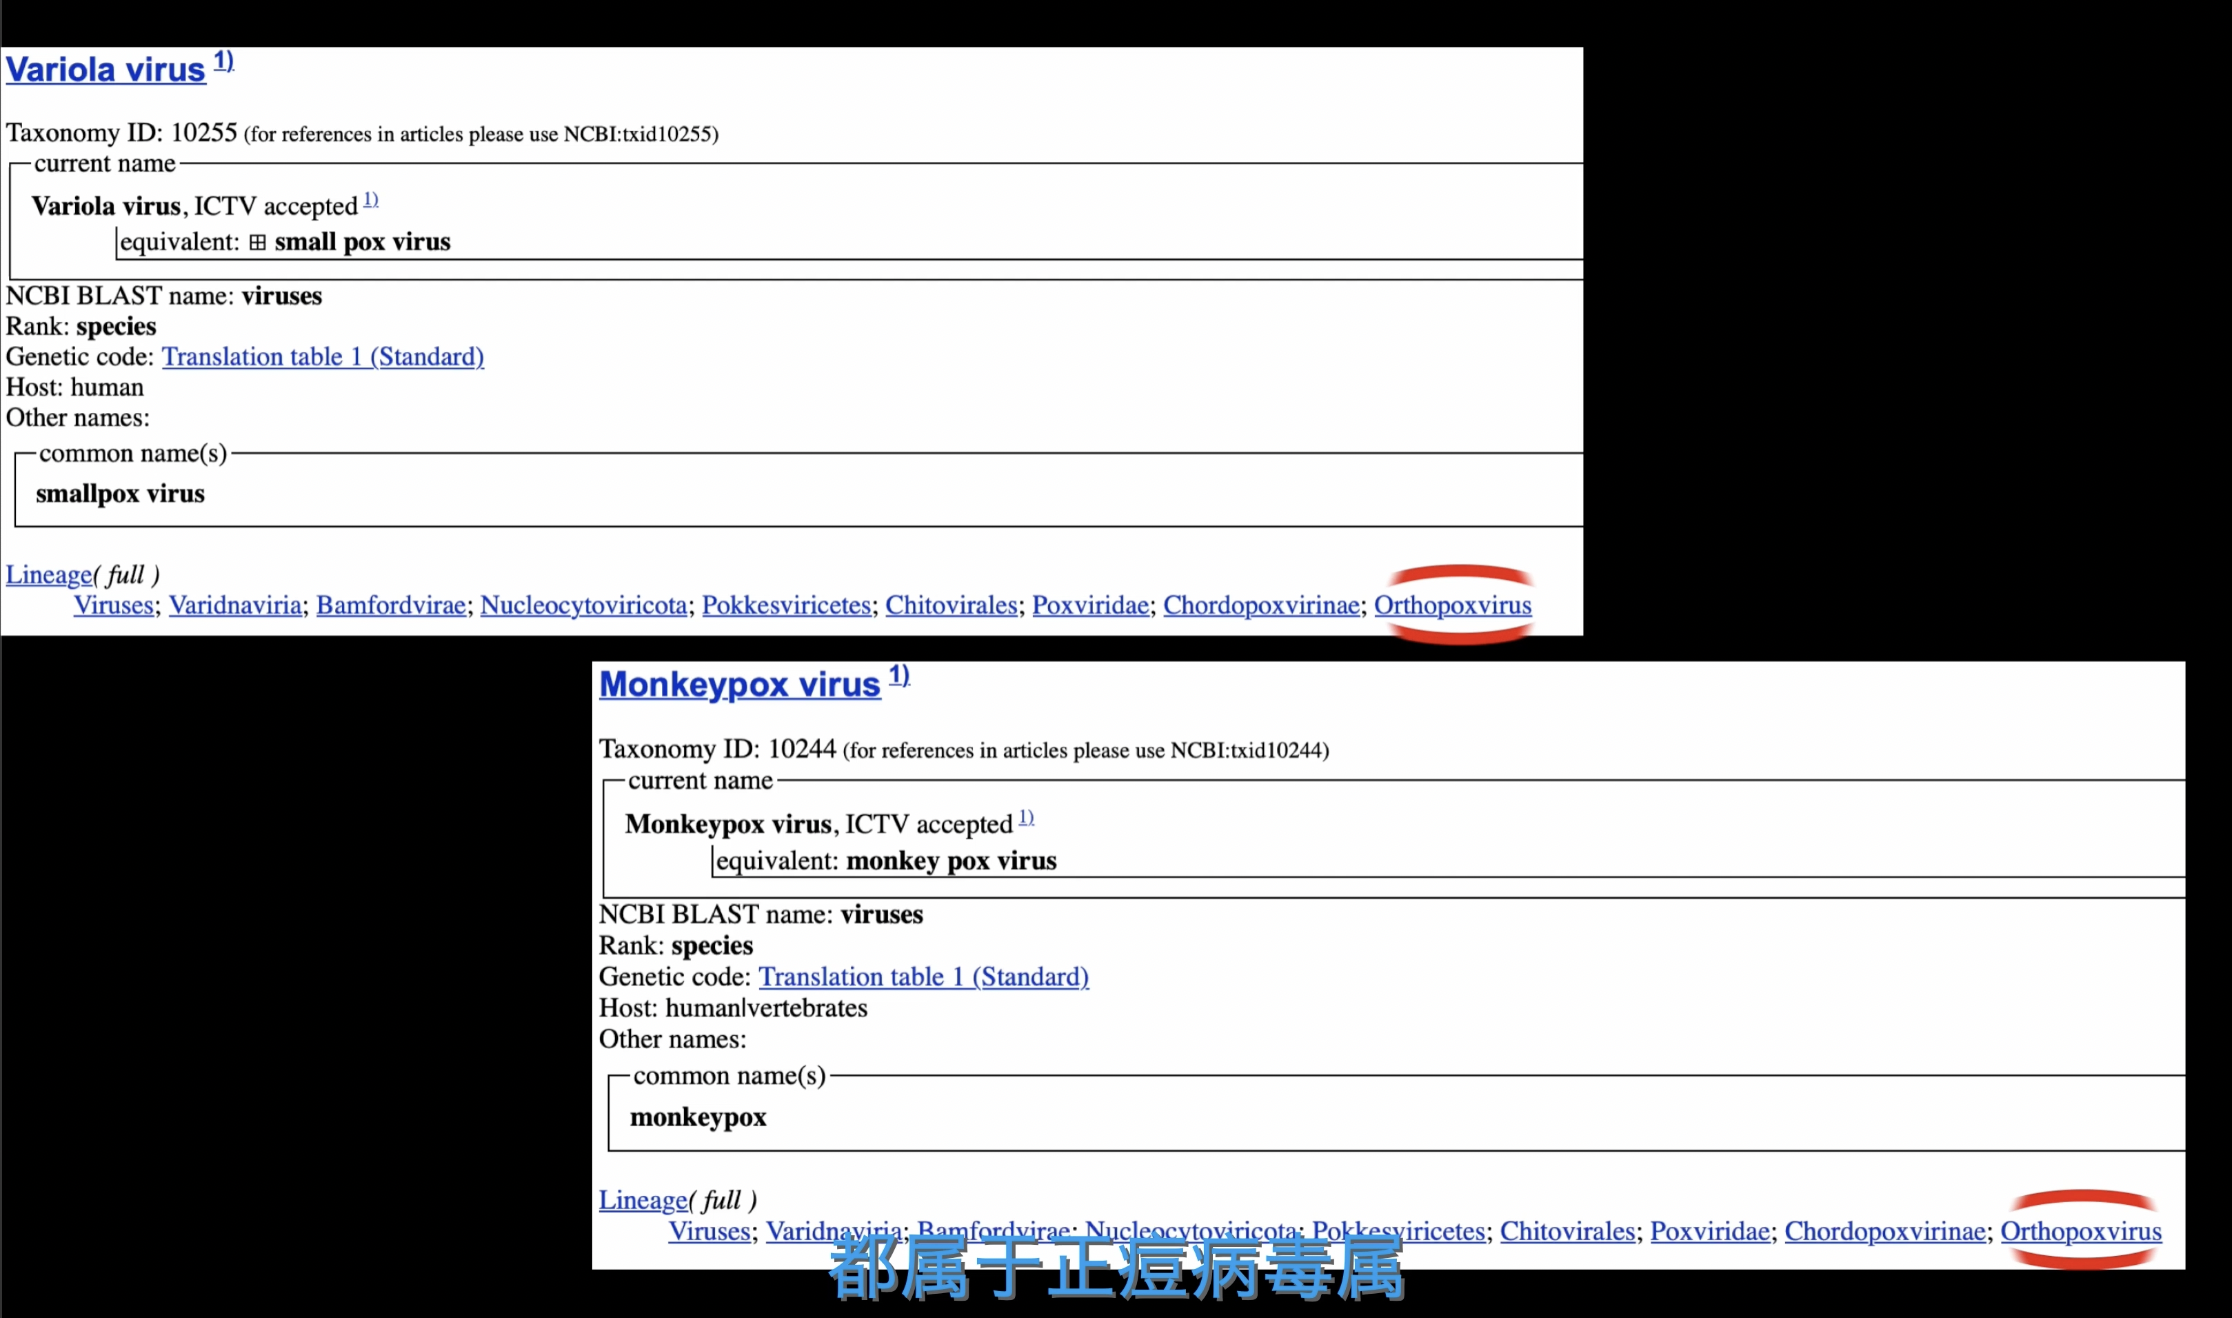Screen dimensions: 2232x1318
Task: Open Chordopoxvirinae in Variola lineage
Action: click(x=1261, y=605)
